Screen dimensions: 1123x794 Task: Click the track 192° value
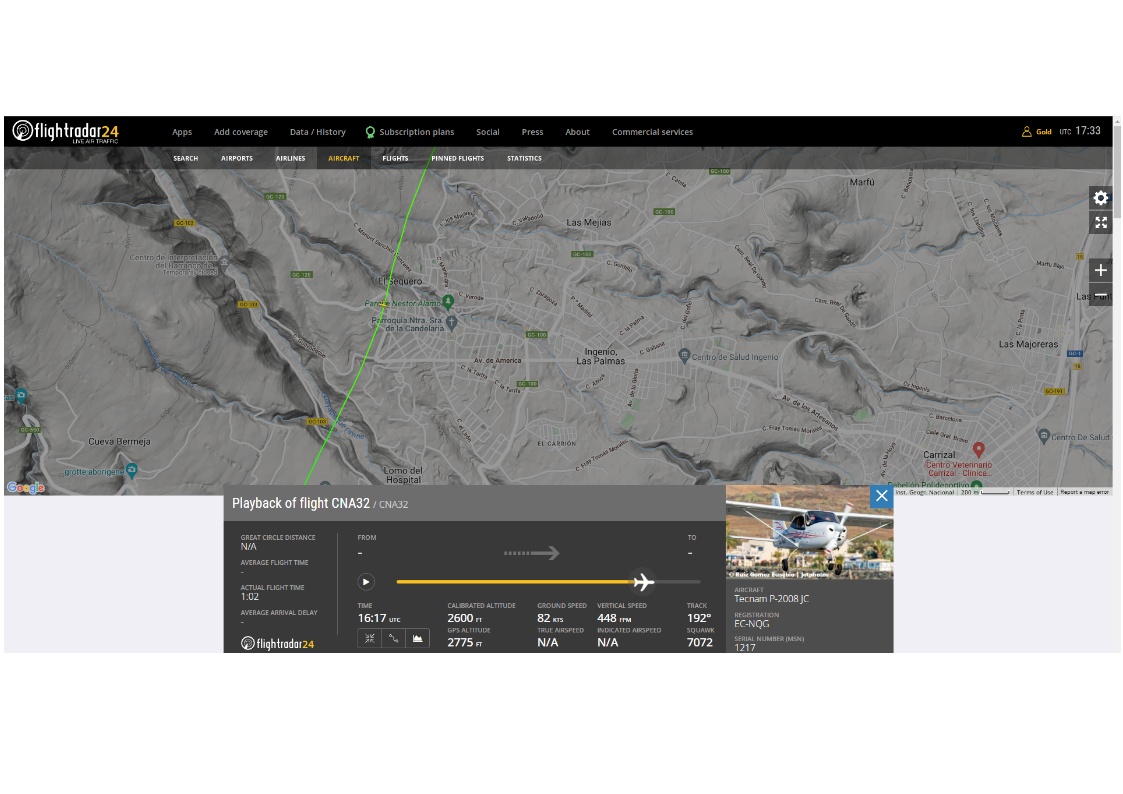point(699,618)
